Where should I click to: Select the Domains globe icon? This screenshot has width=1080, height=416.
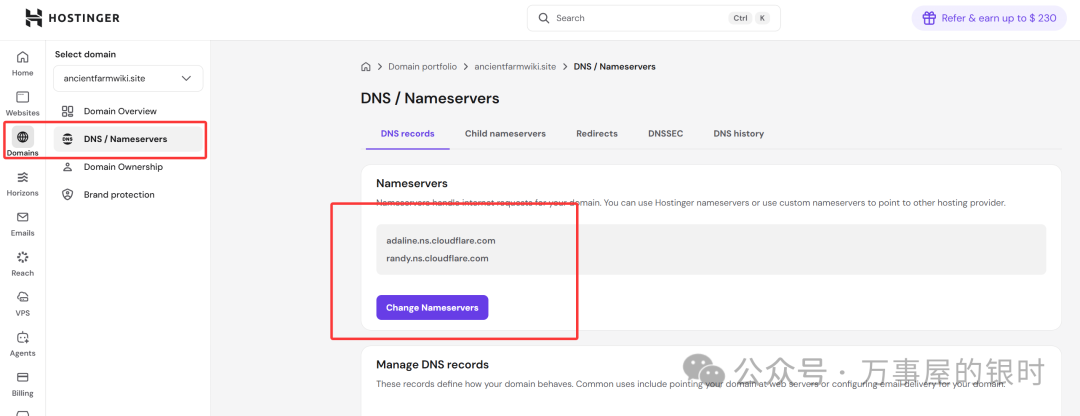click(x=23, y=138)
